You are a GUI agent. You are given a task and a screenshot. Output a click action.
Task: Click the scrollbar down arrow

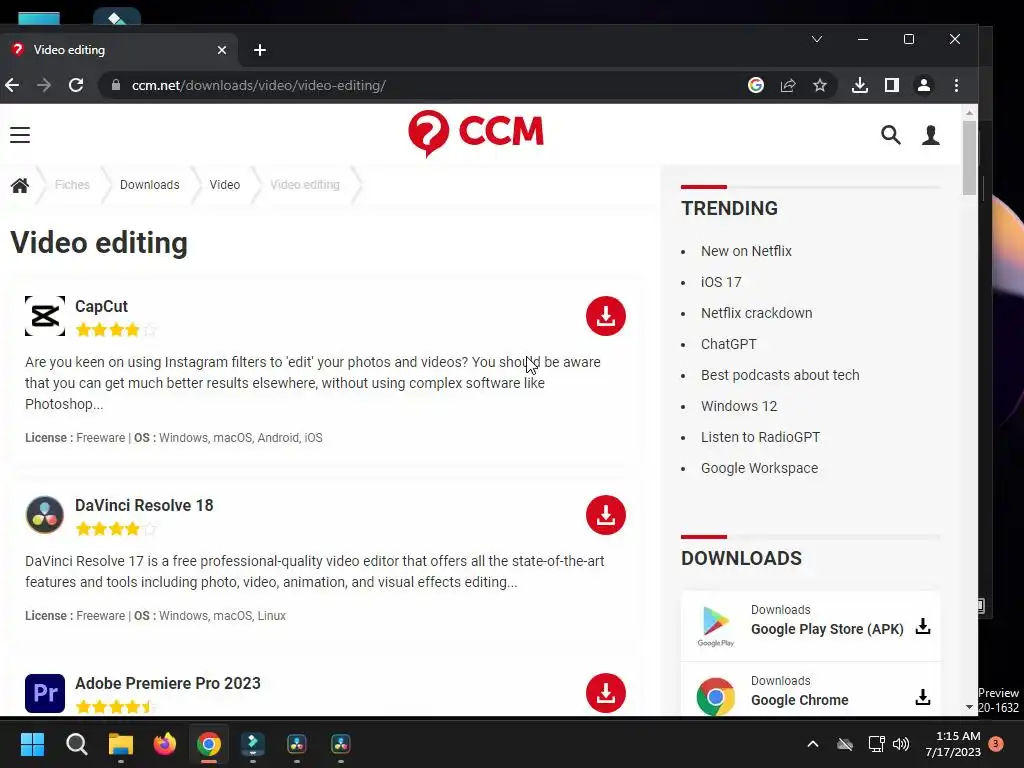click(x=969, y=707)
